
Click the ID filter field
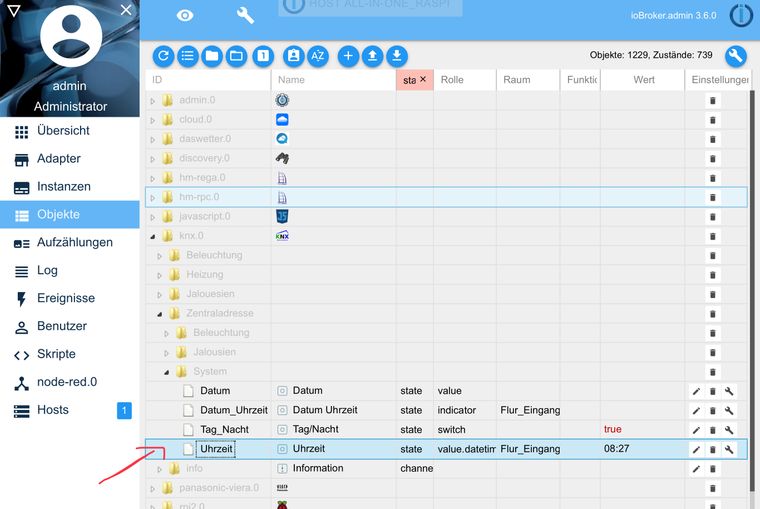click(208, 80)
